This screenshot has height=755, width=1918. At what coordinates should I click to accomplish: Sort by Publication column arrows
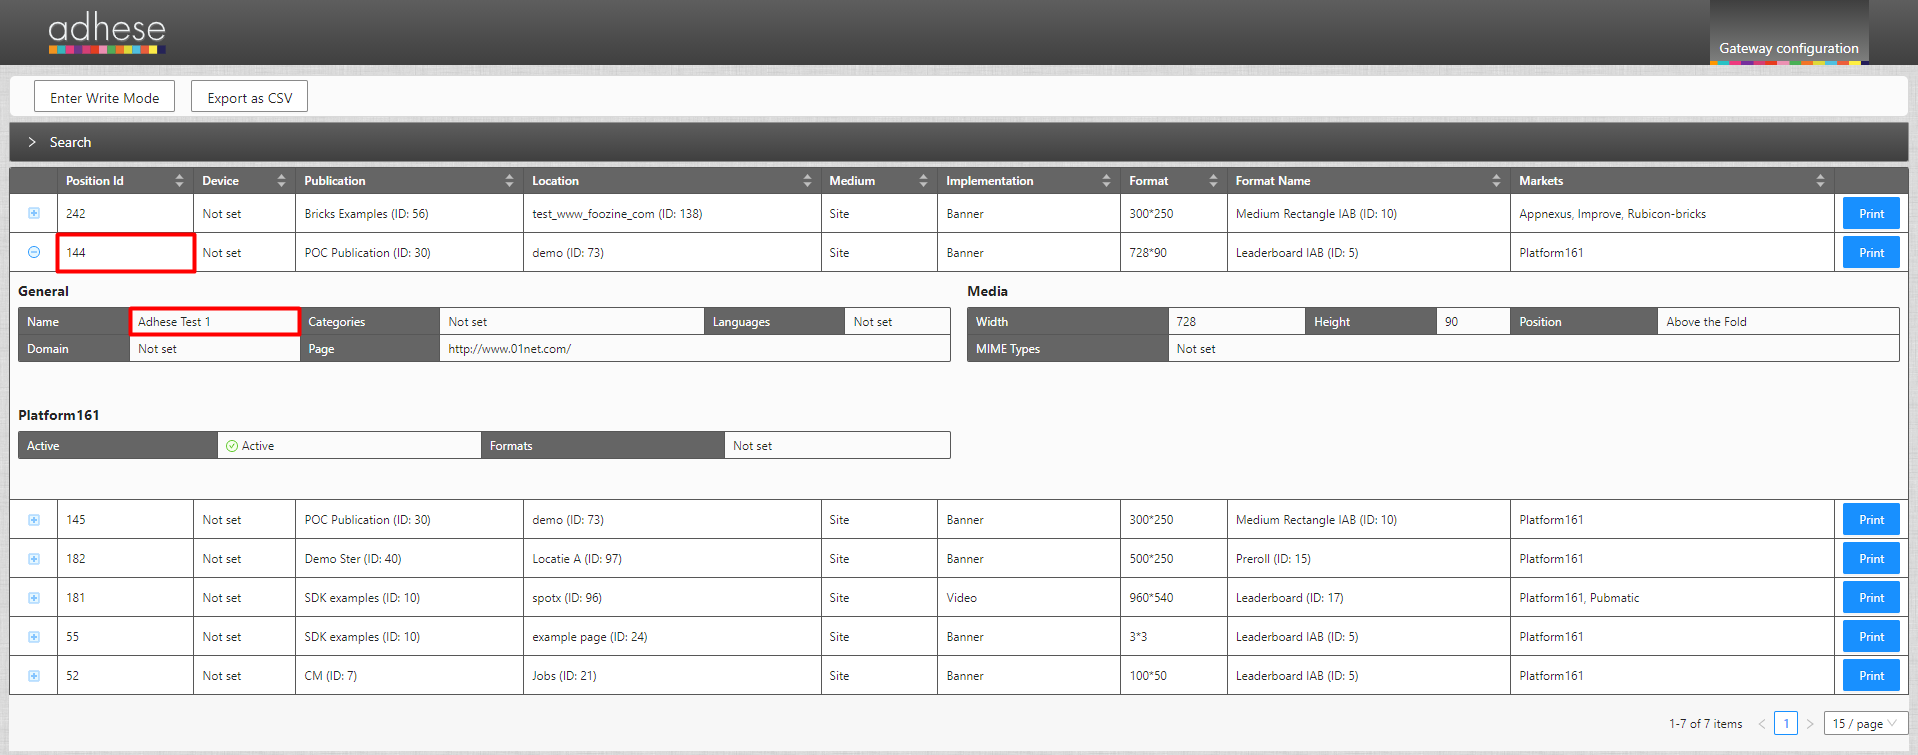[x=509, y=181]
